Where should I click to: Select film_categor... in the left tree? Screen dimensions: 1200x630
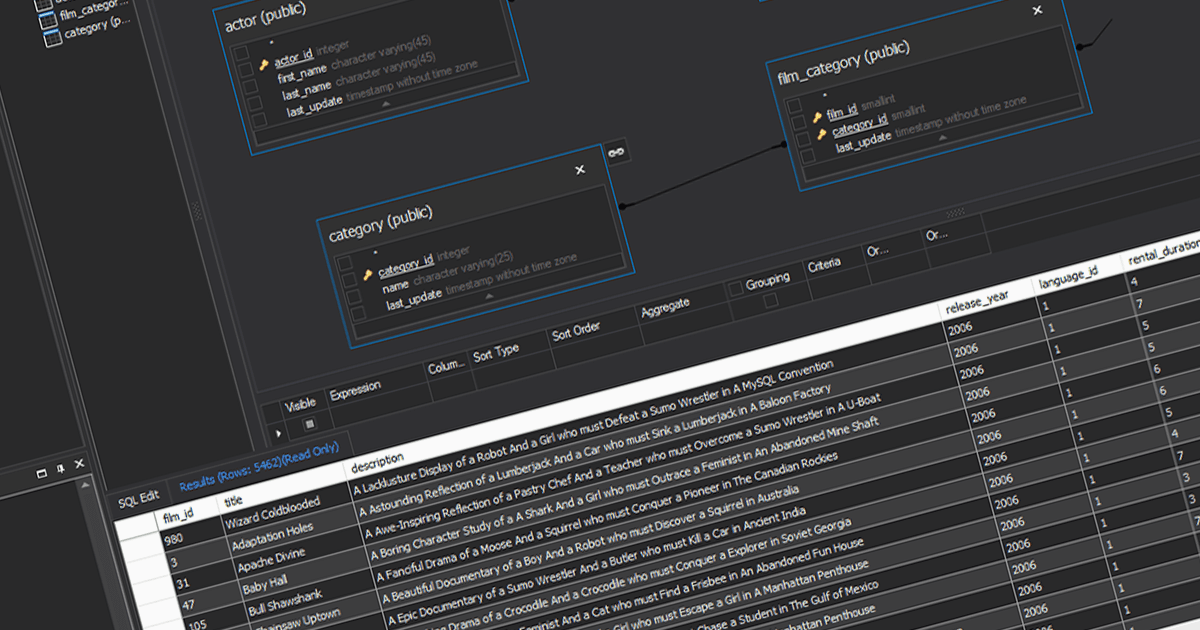tap(95, 12)
